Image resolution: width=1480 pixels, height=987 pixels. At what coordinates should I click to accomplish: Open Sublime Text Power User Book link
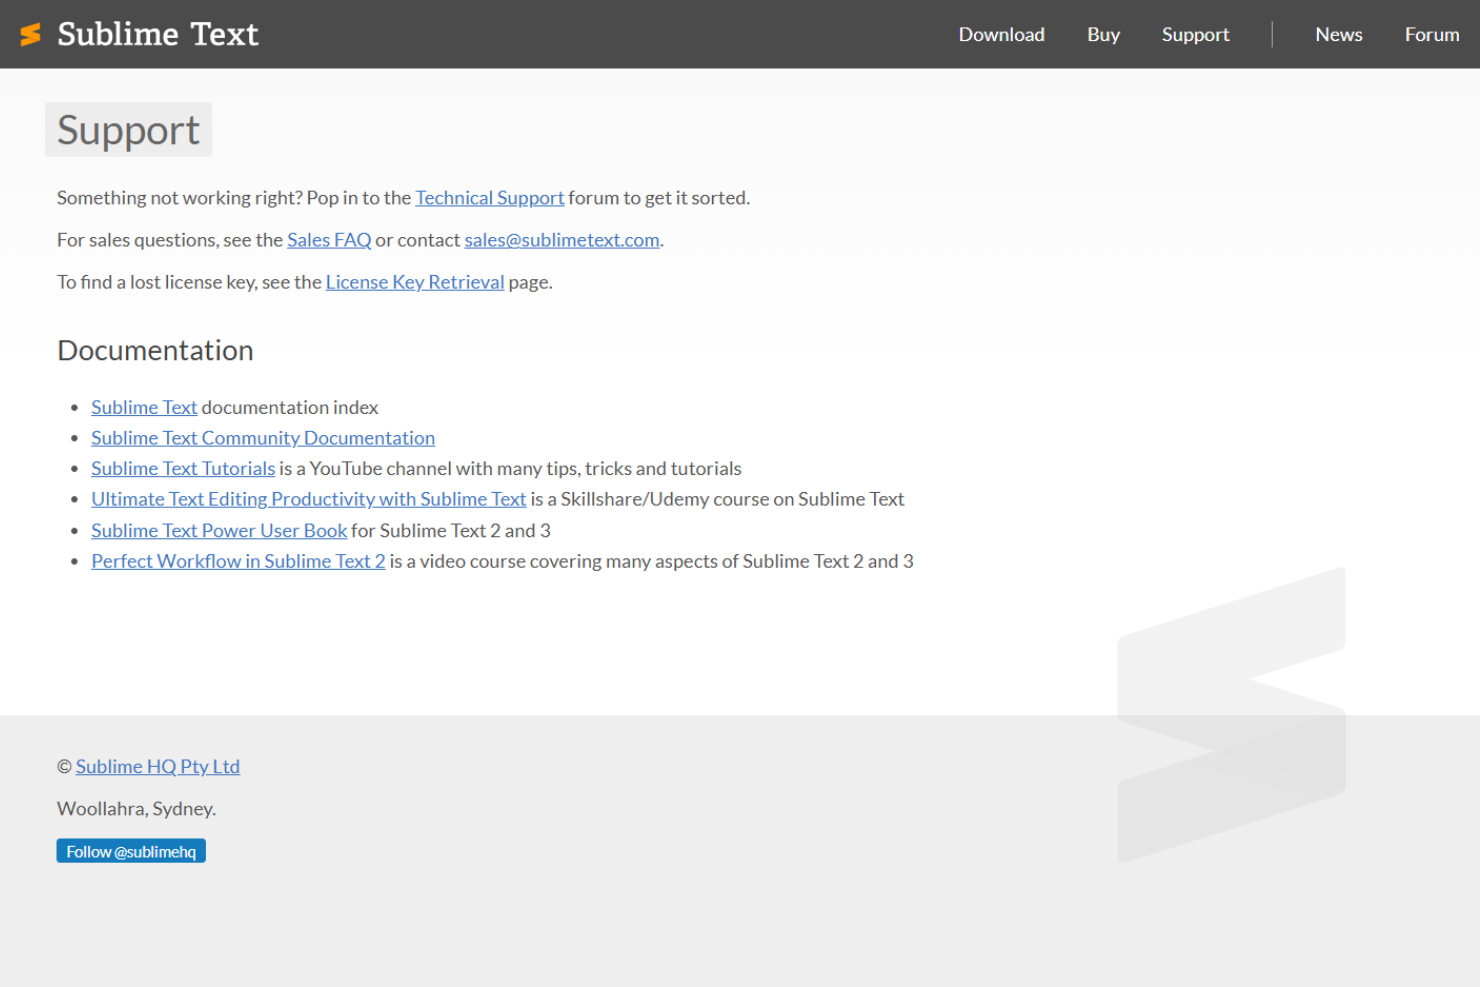point(219,530)
